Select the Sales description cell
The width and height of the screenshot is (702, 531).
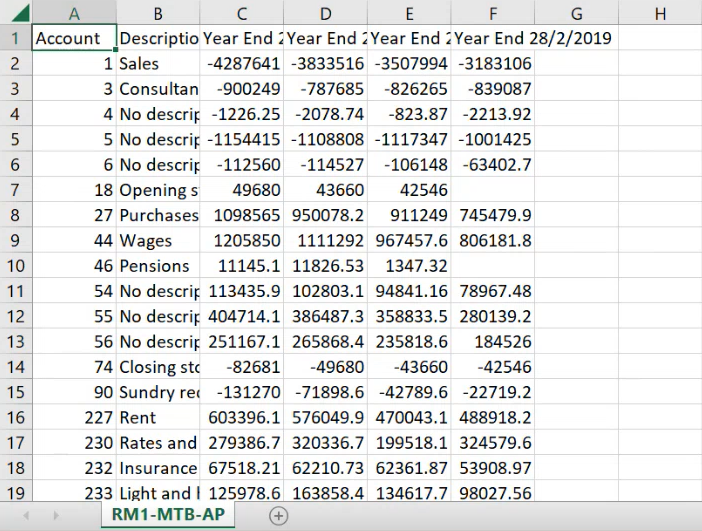[x=158, y=64]
